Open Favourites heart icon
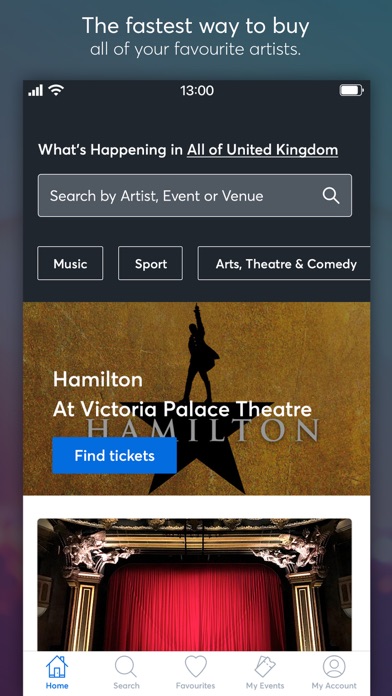 click(x=195, y=666)
